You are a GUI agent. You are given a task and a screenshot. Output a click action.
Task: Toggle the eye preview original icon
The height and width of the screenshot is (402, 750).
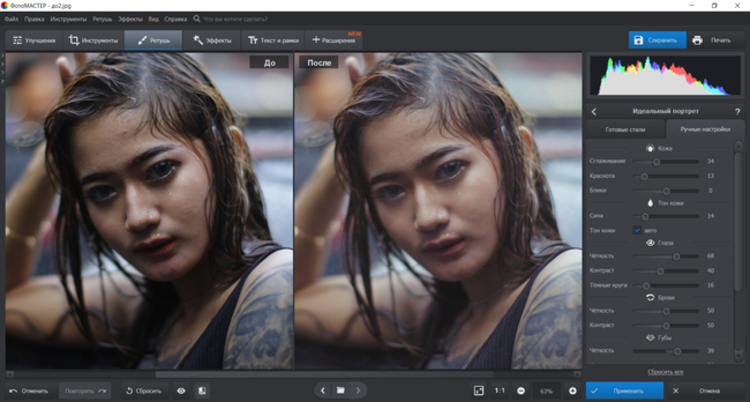pos(181,390)
